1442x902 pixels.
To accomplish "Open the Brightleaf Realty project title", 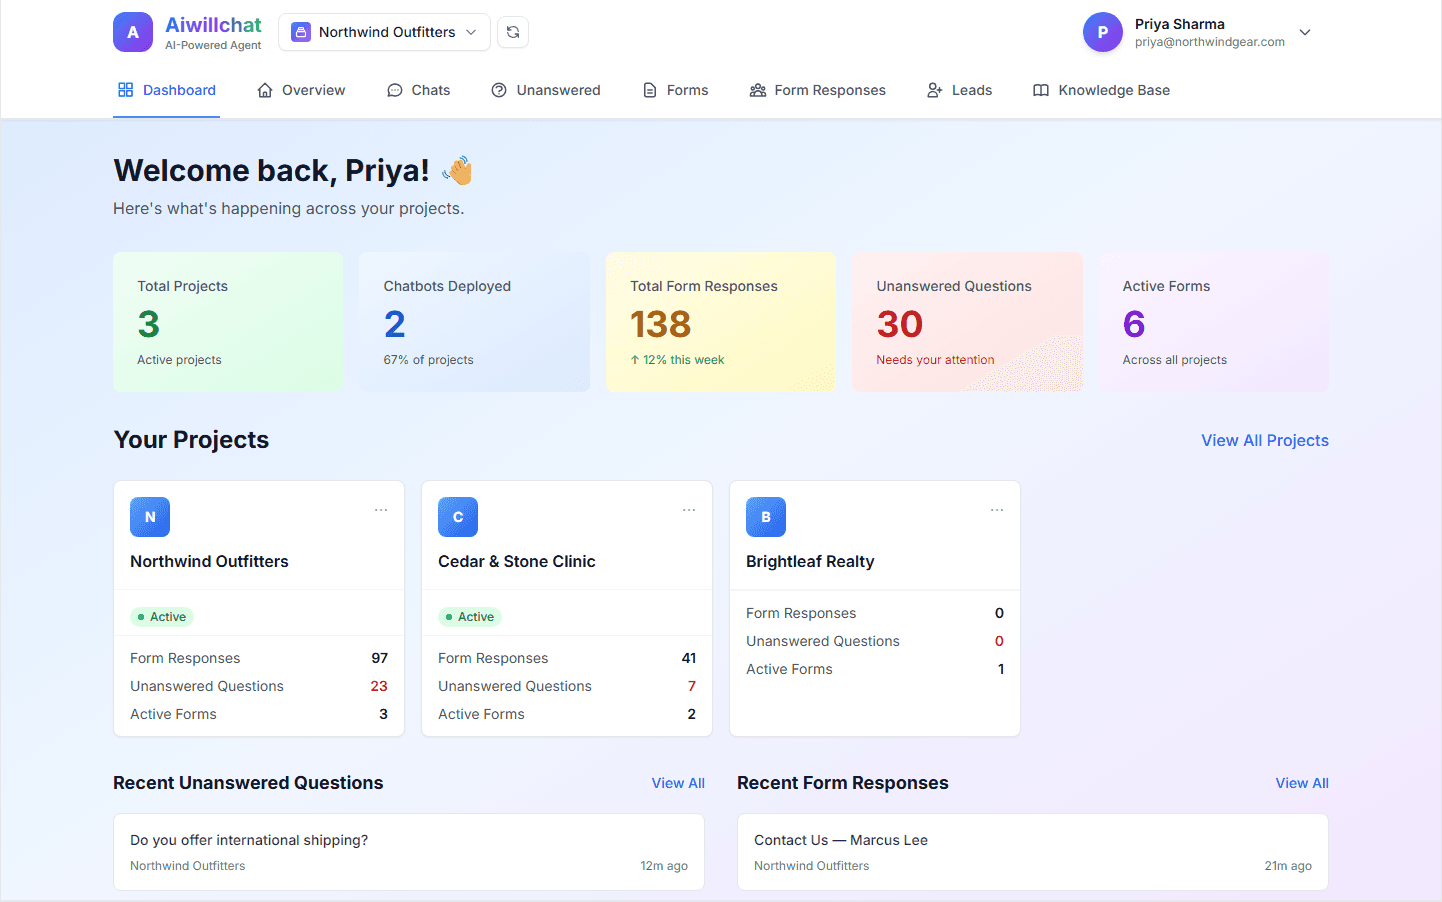I will pyautogui.click(x=810, y=562).
